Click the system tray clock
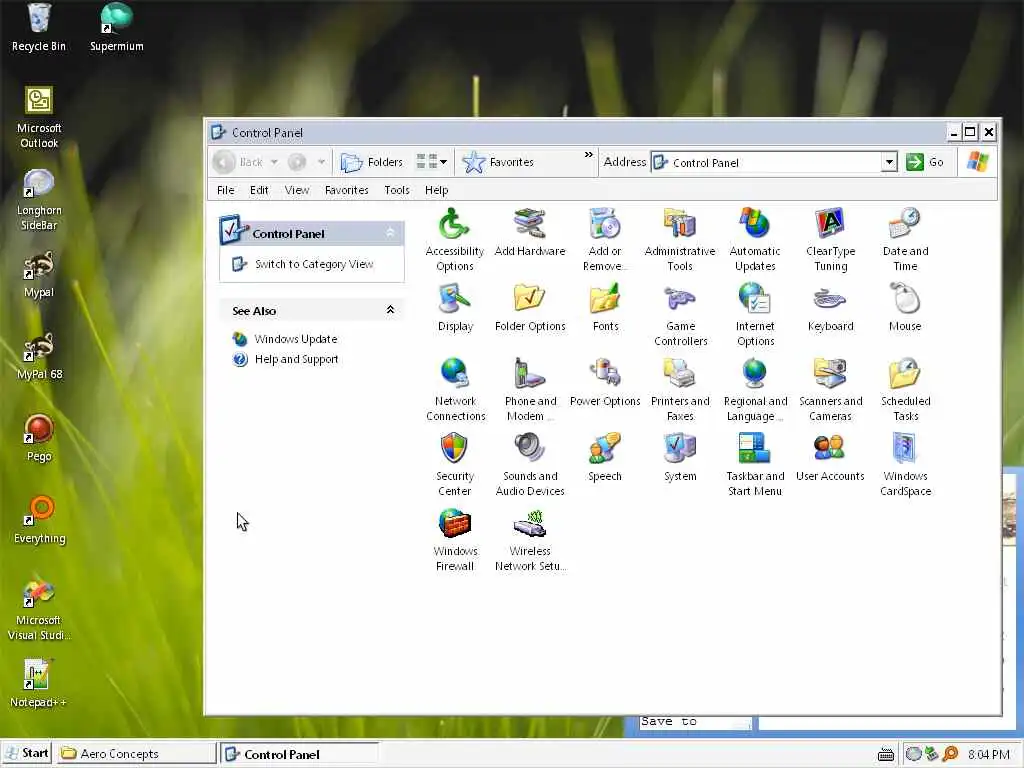The height and width of the screenshot is (768, 1024). 988,754
